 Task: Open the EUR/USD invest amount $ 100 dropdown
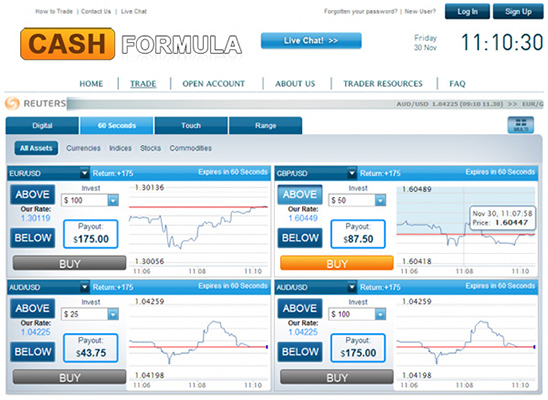pyautogui.click(x=113, y=200)
